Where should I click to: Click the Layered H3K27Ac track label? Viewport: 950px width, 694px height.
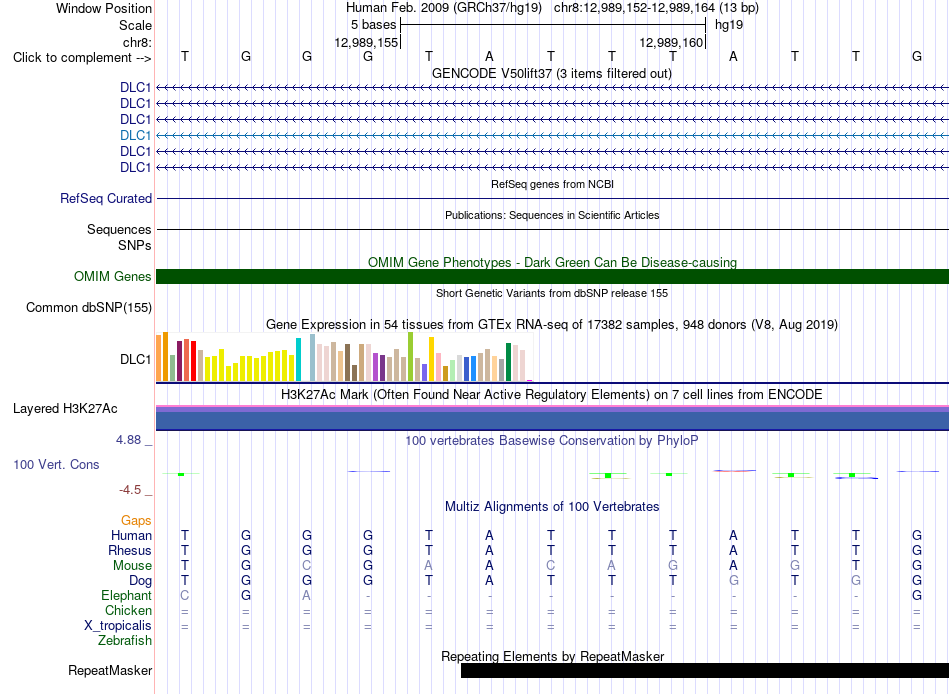coord(65,409)
